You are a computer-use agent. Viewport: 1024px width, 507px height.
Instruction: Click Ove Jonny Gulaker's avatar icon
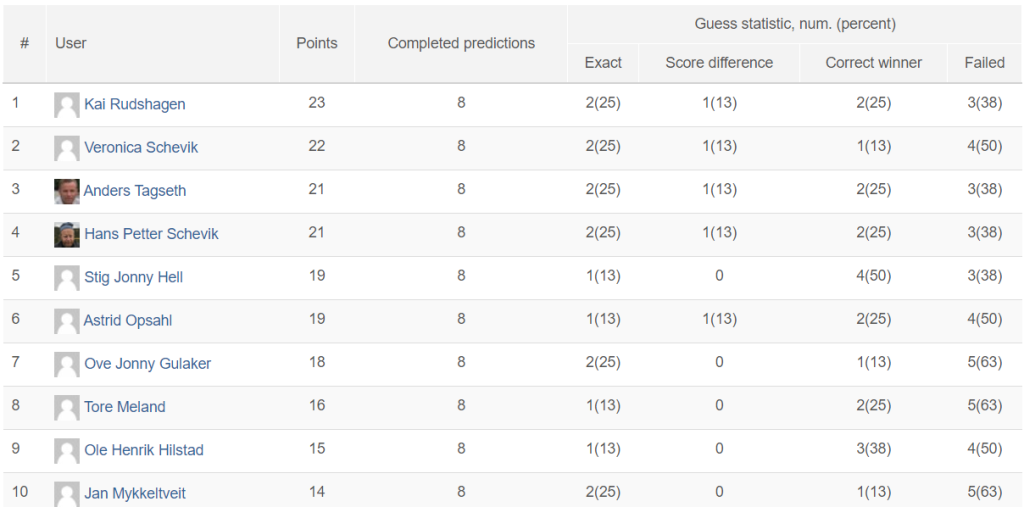[x=67, y=364]
